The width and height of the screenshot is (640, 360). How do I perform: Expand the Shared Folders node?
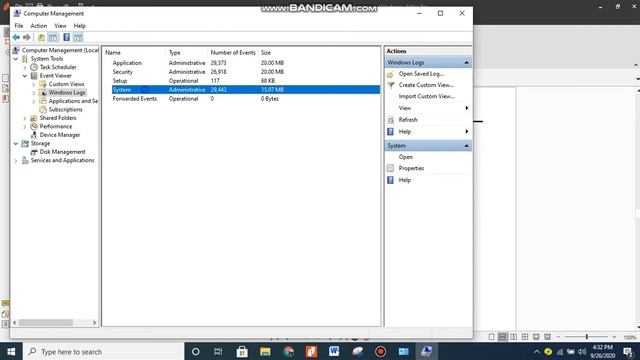tap(25, 118)
